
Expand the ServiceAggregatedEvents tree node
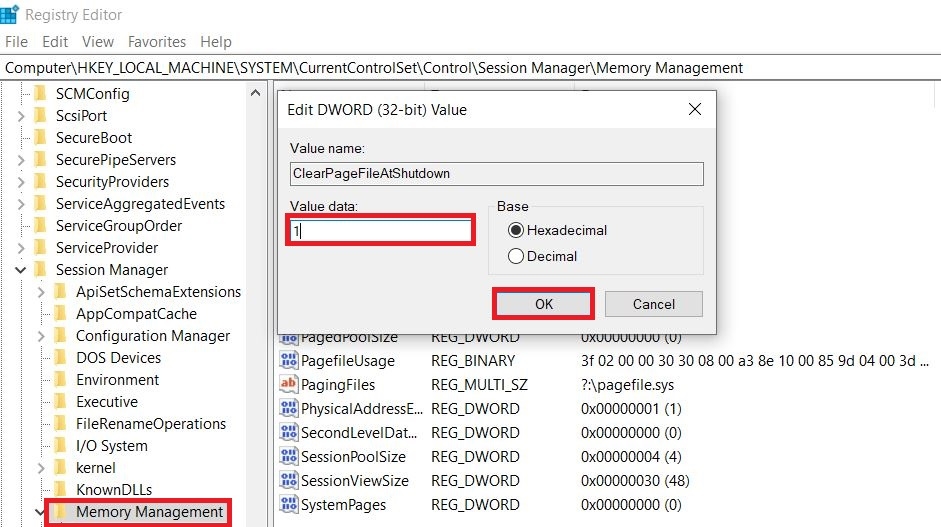pos(21,204)
